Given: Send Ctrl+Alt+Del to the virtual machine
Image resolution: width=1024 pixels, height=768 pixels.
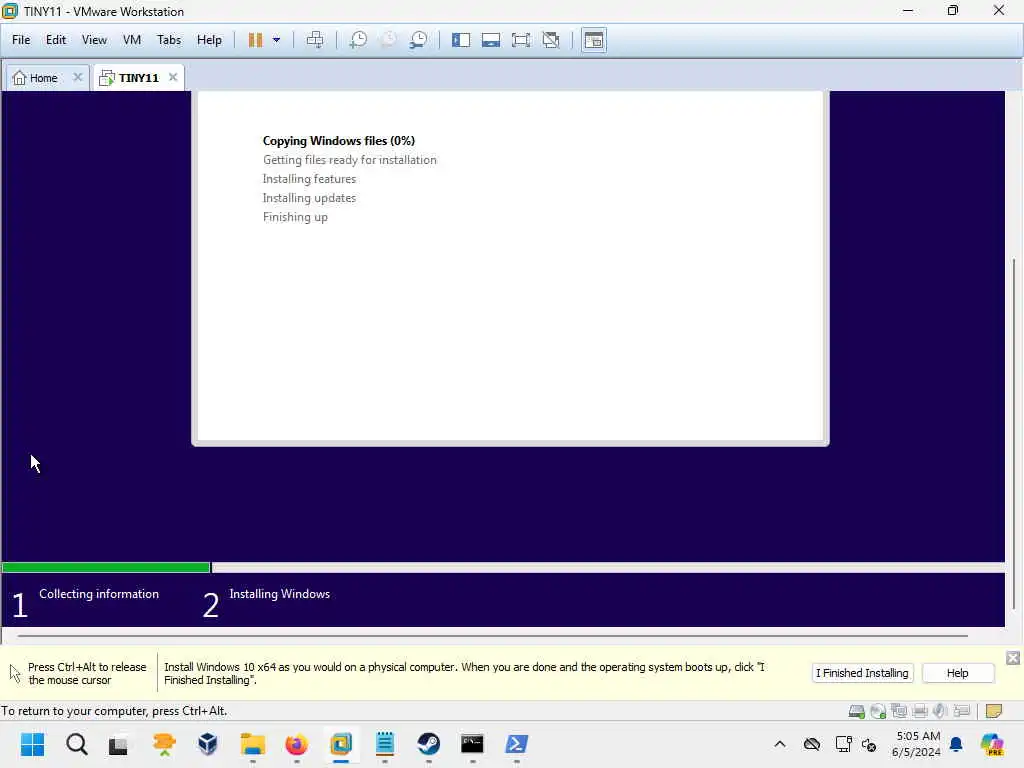Looking at the screenshot, I should click(x=315, y=40).
